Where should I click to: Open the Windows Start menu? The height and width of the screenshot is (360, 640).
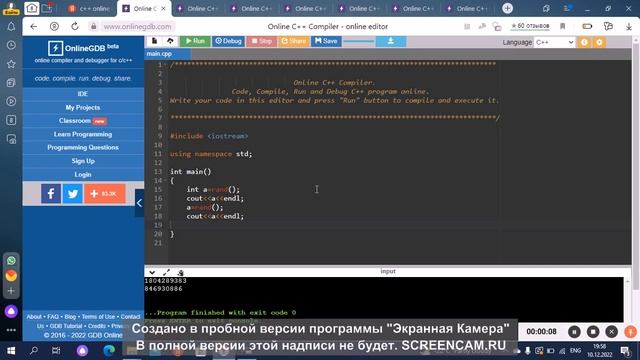pos(11,351)
